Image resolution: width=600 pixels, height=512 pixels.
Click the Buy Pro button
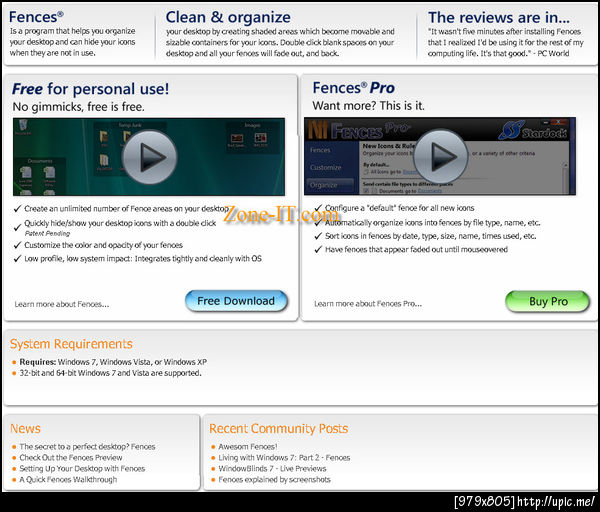548,302
